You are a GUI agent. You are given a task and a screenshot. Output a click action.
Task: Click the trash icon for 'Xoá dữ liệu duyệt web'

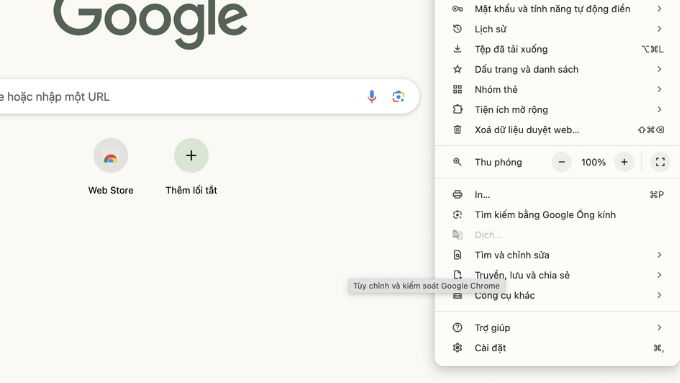tap(457, 130)
